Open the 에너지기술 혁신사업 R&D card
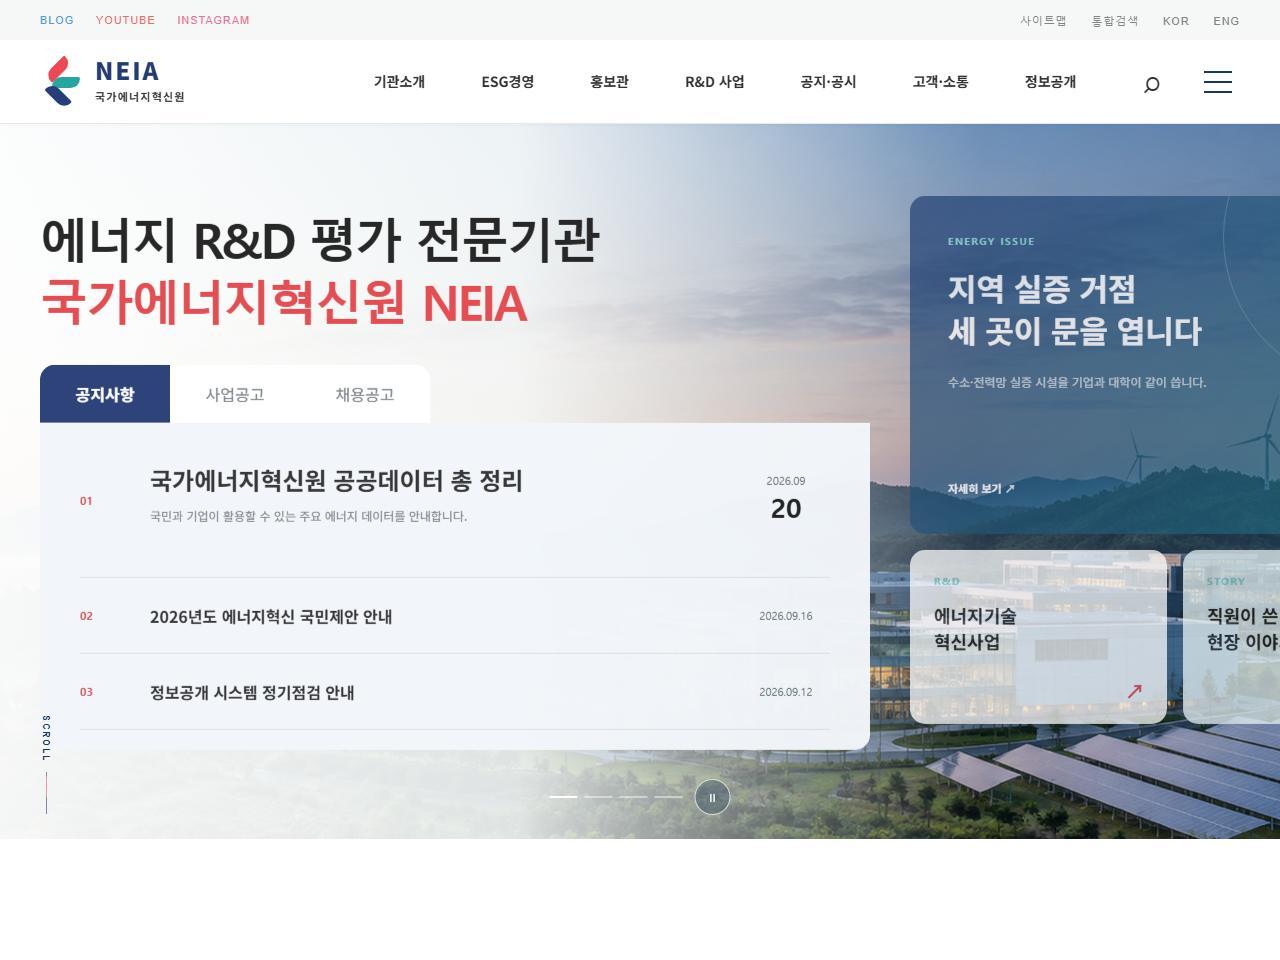This screenshot has height=960, width=1280. click(x=1038, y=637)
